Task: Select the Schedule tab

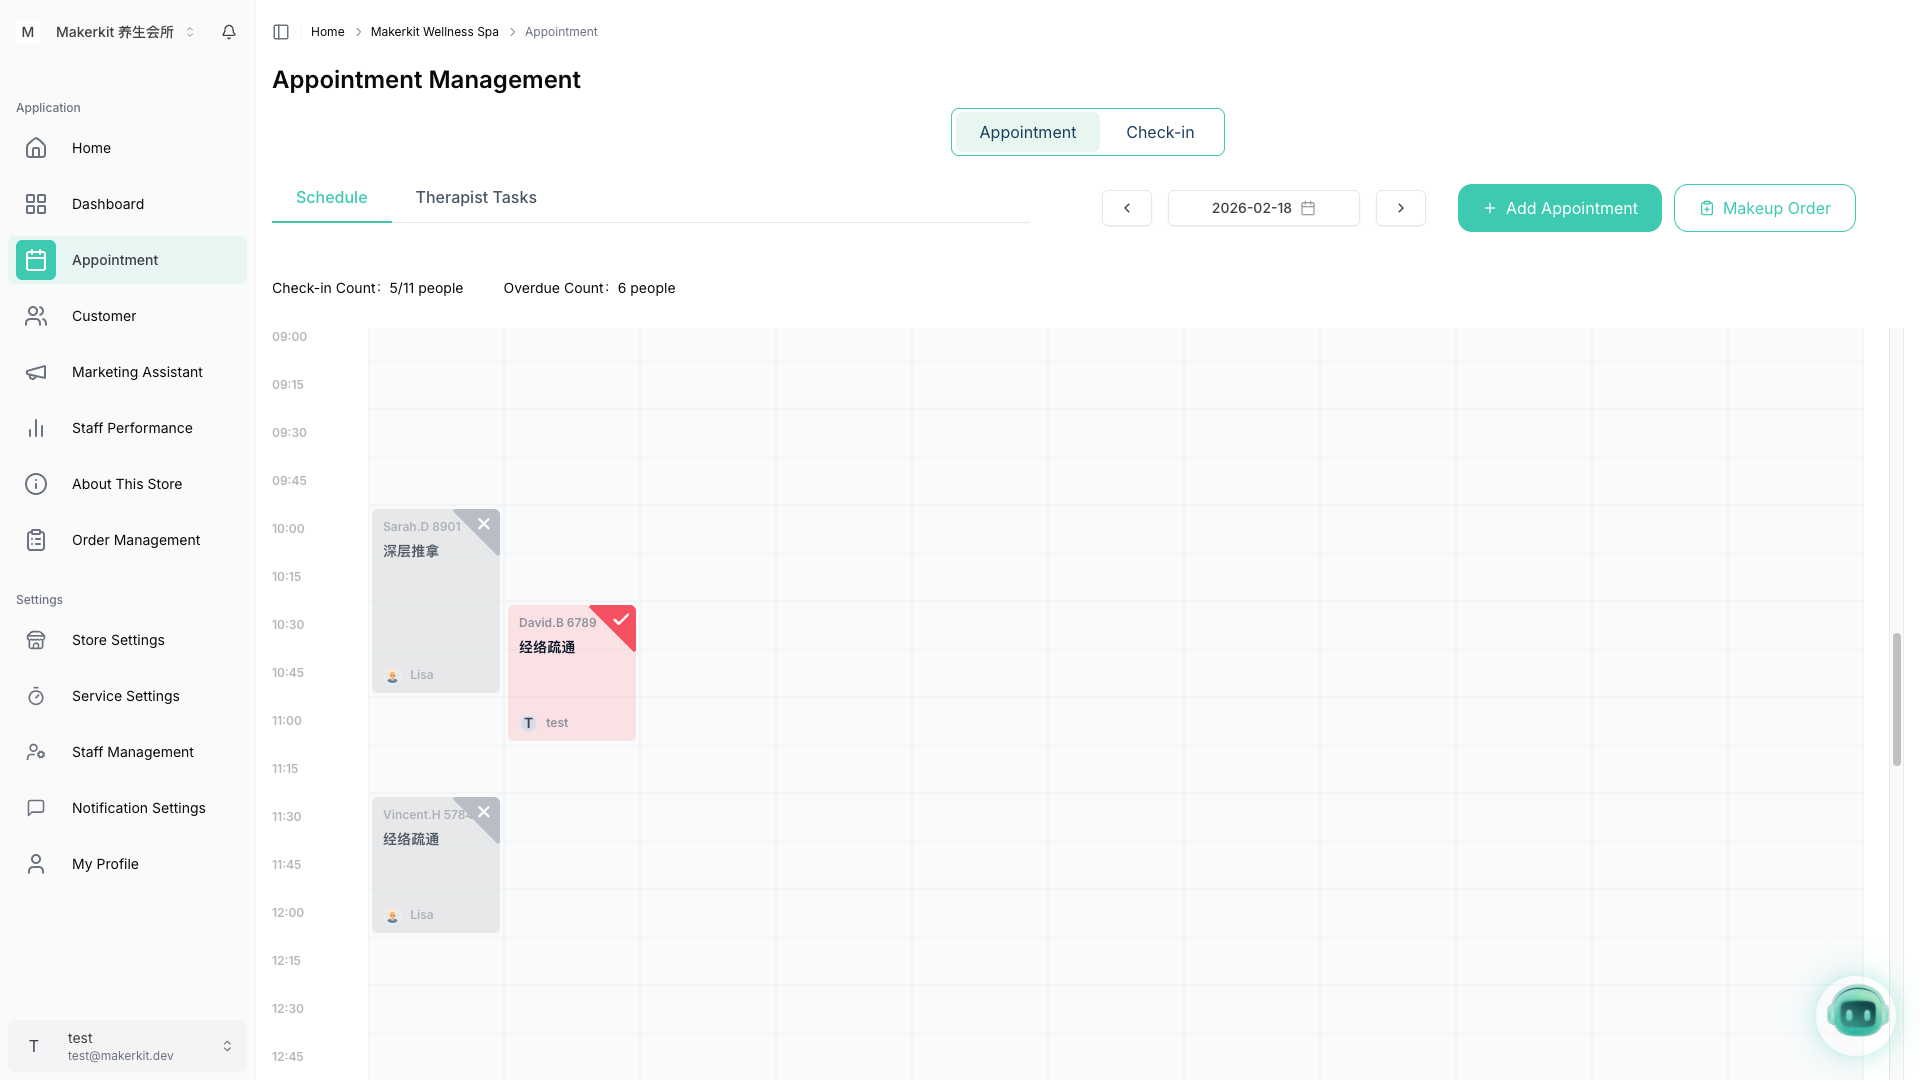Action: point(331,197)
